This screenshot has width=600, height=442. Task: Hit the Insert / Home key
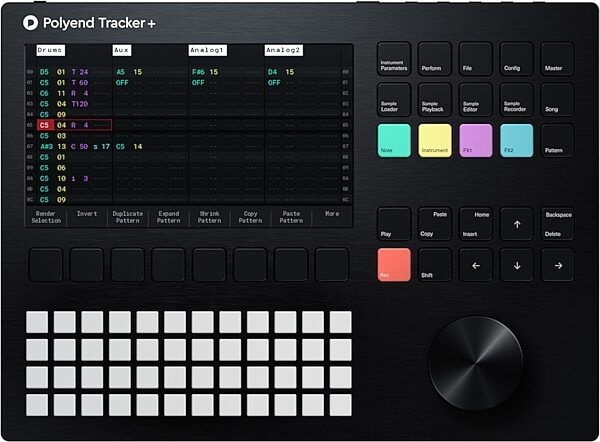pos(476,224)
